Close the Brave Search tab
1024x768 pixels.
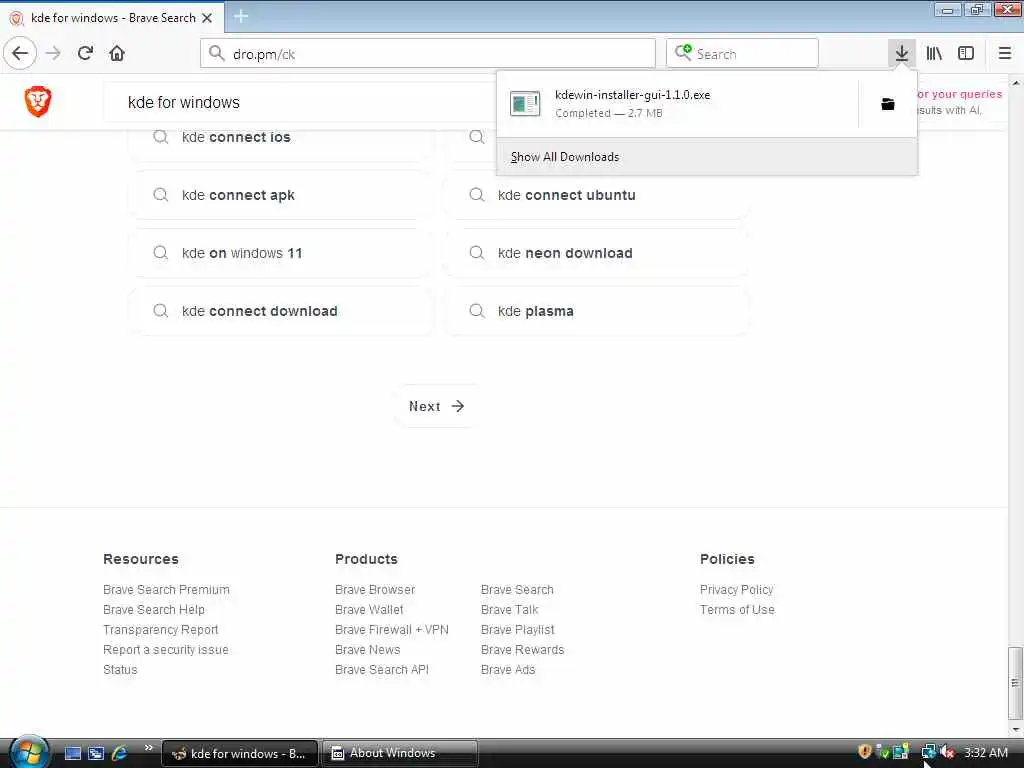(x=207, y=18)
